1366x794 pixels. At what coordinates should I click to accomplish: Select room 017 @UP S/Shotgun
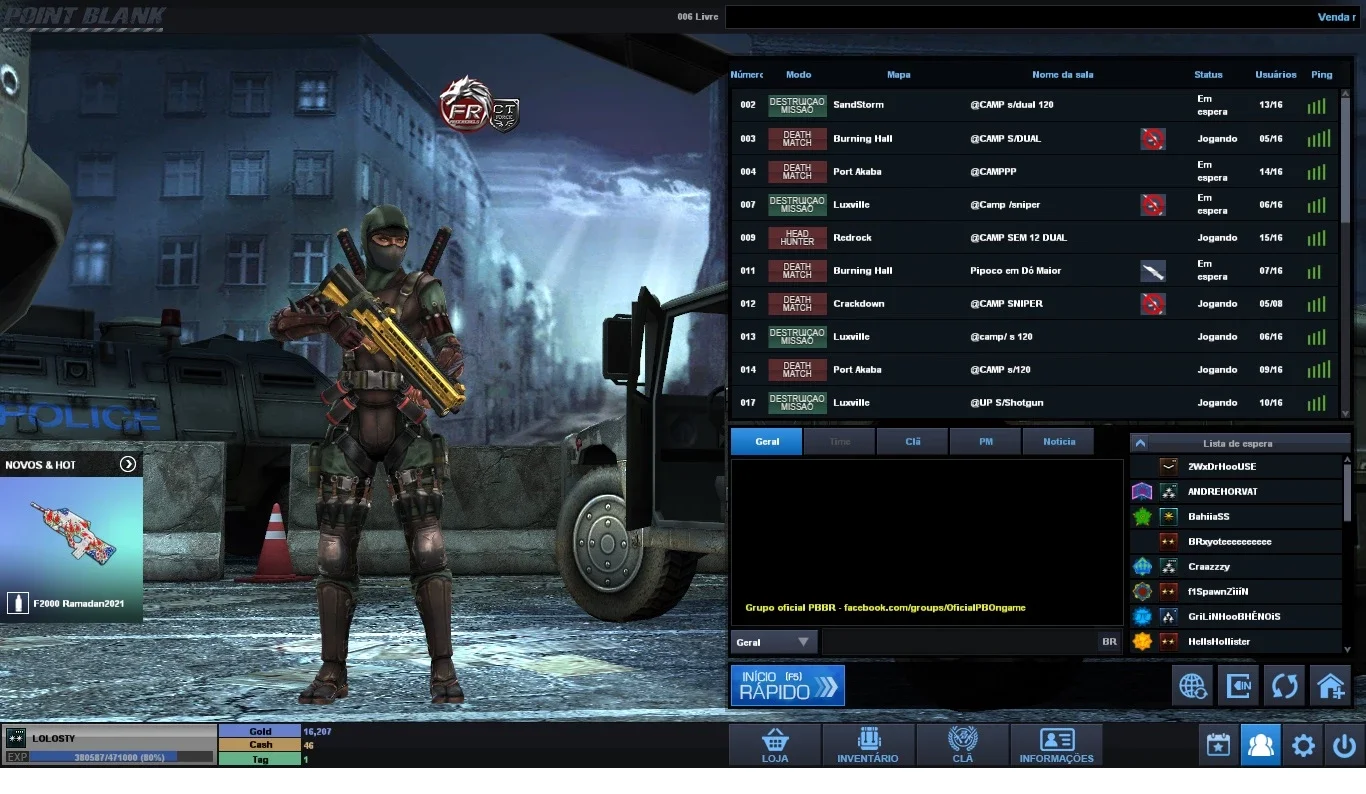[x=1034, y=403]
